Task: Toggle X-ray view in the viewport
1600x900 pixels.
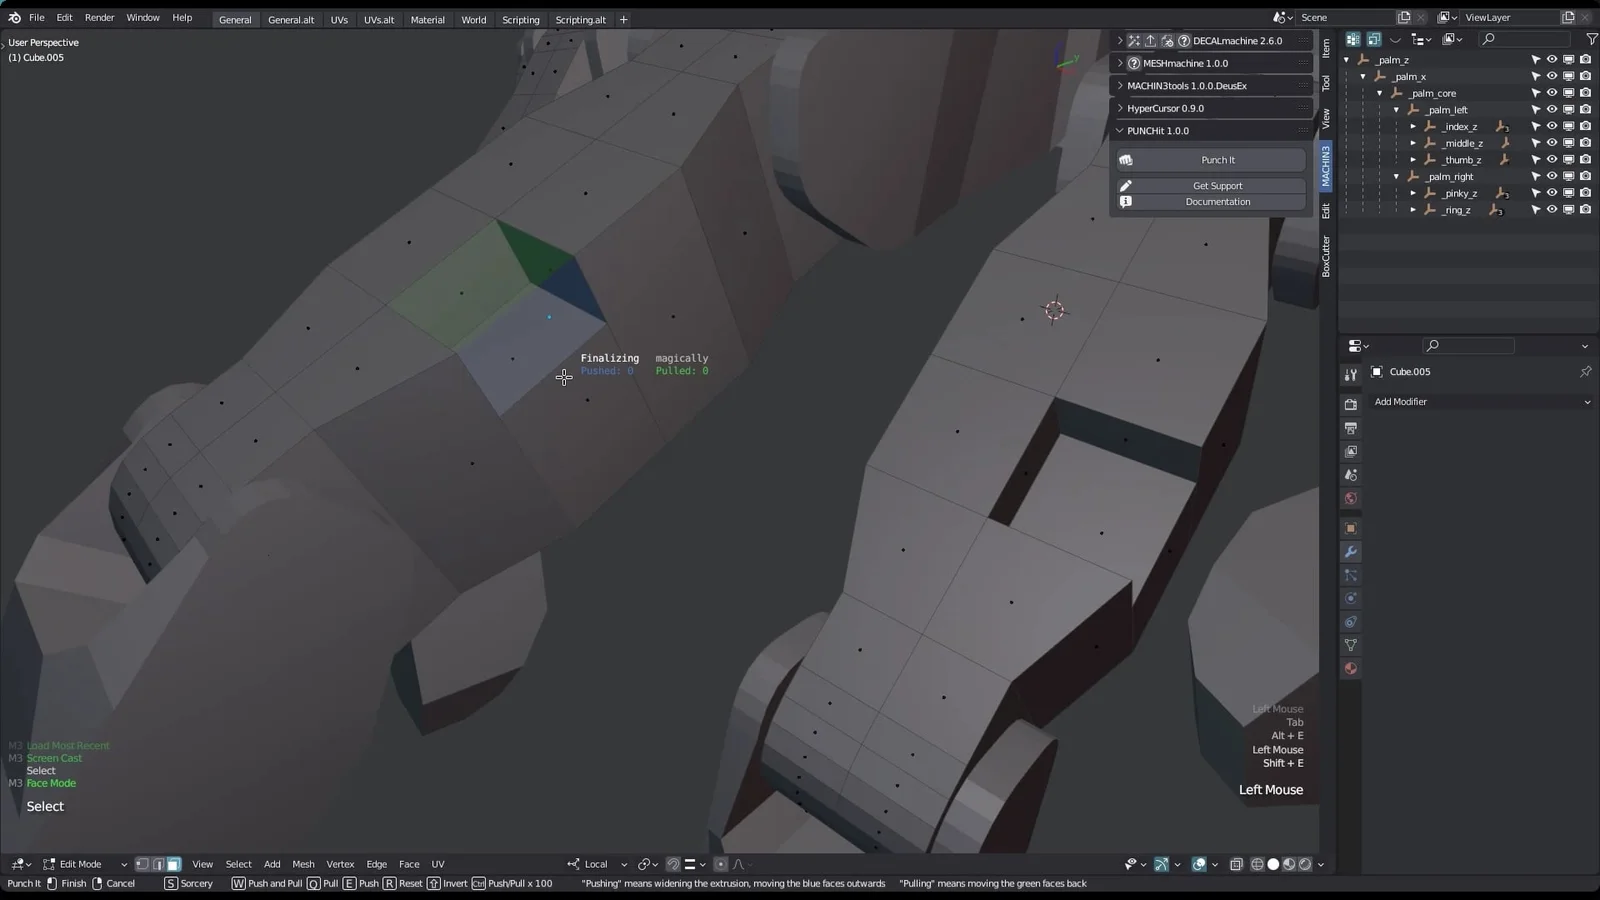Action: pos(1236,864)
